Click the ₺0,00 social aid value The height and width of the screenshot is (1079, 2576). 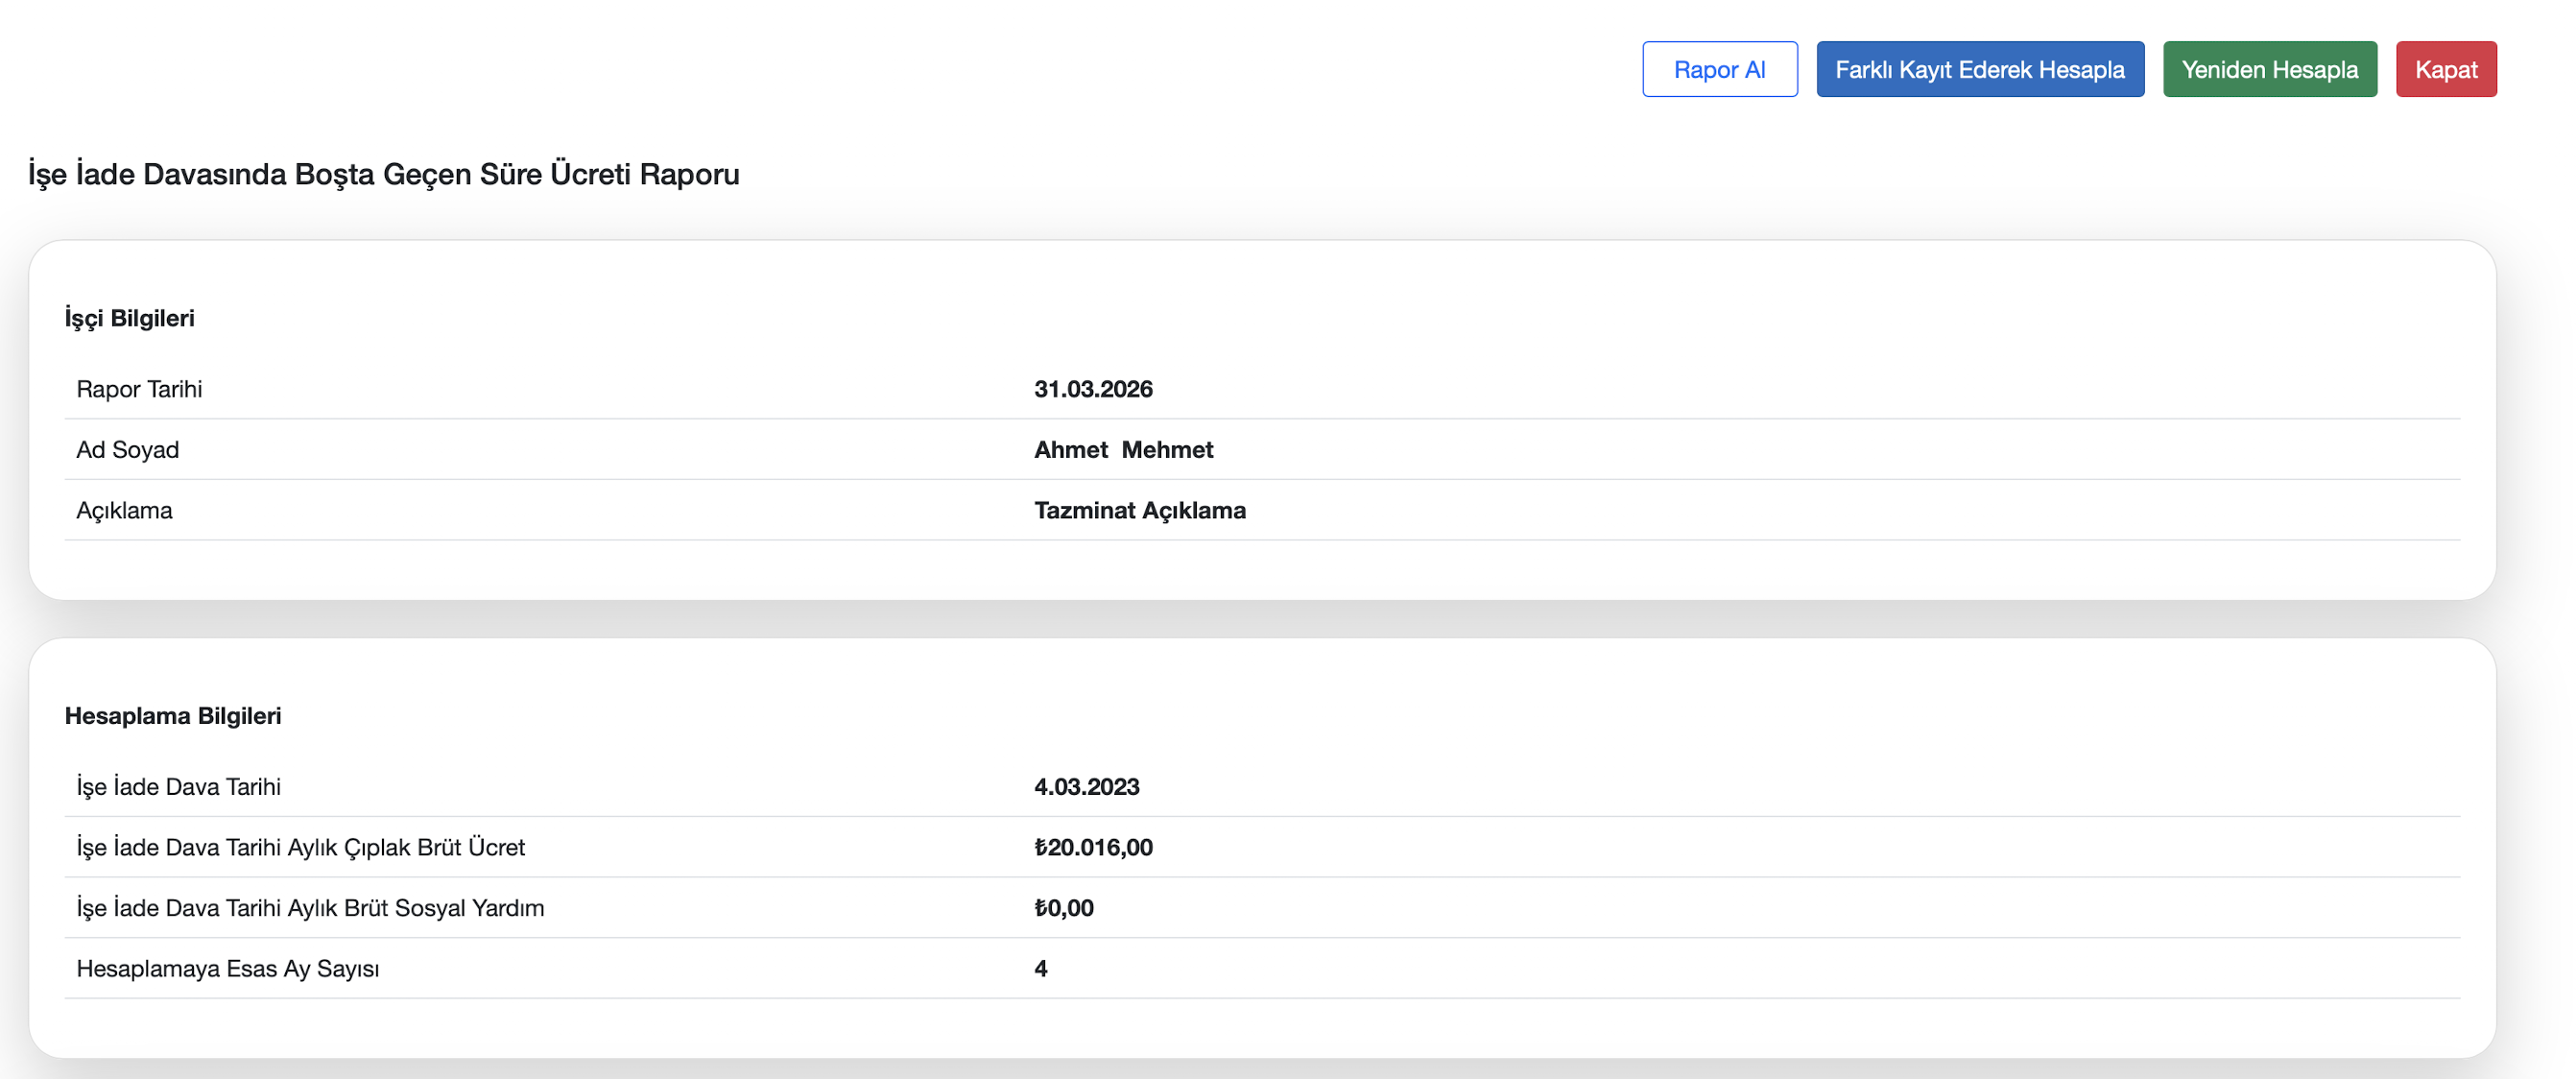(x=1063, y=908)
